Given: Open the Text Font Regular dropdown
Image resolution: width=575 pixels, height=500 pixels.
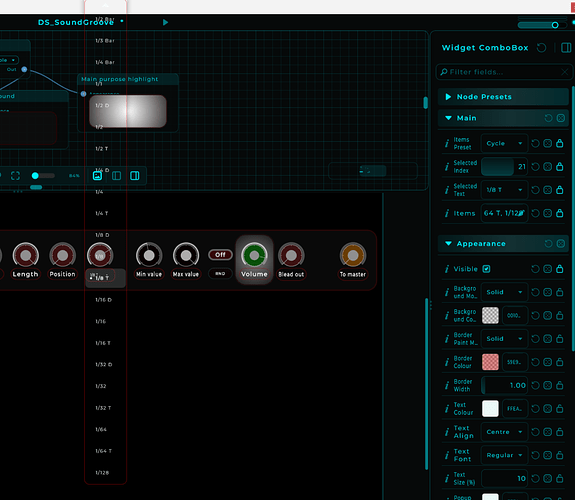Looking at the screenshot, I should pos(504,455).
